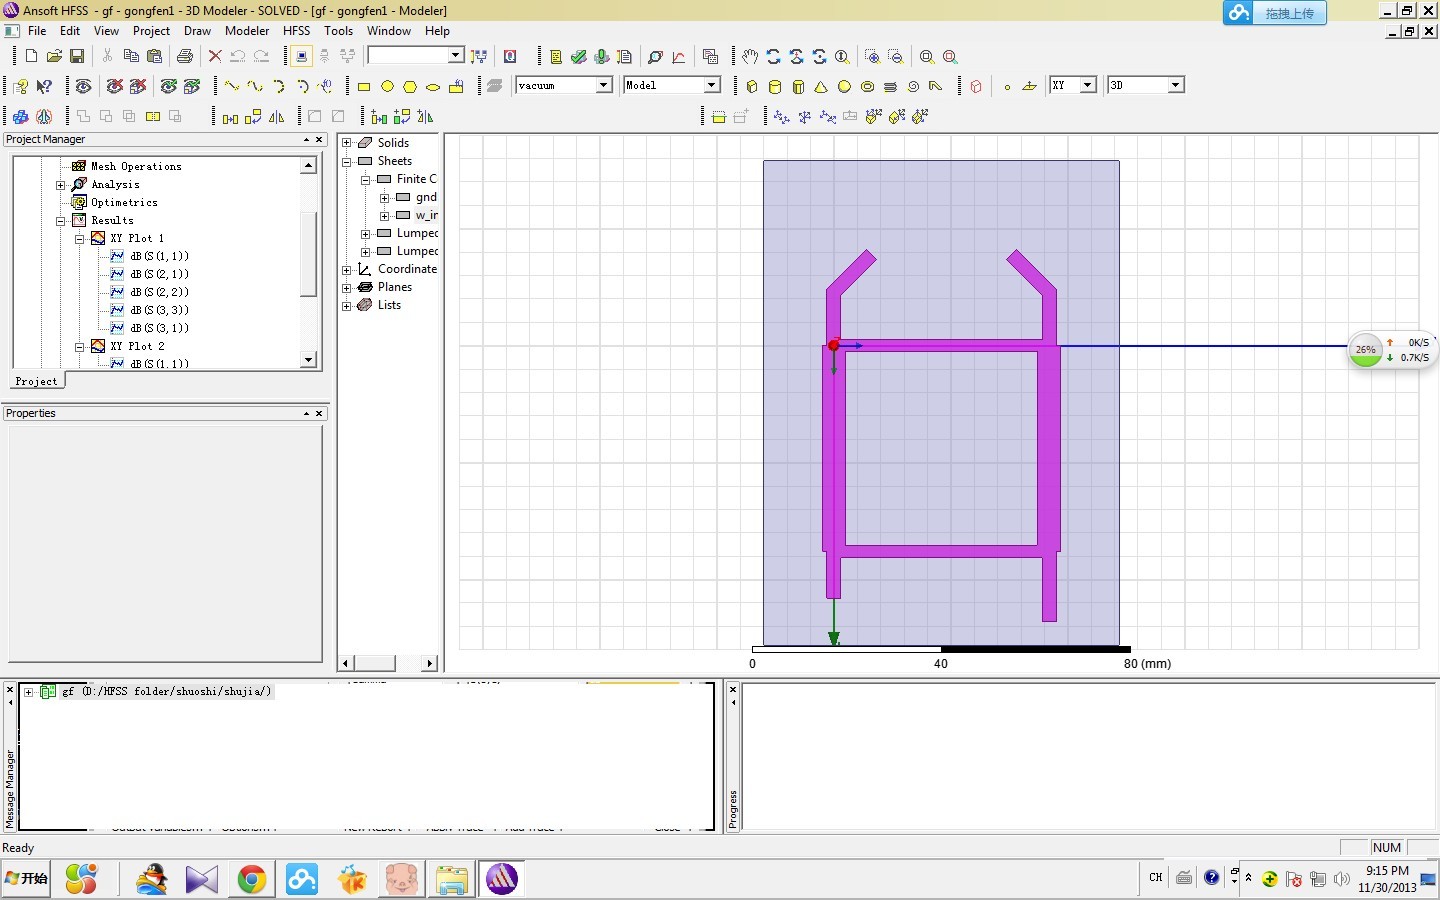Click the Open project folder icon
This screenshot has width=1440, height=900.
coord(54,56)
